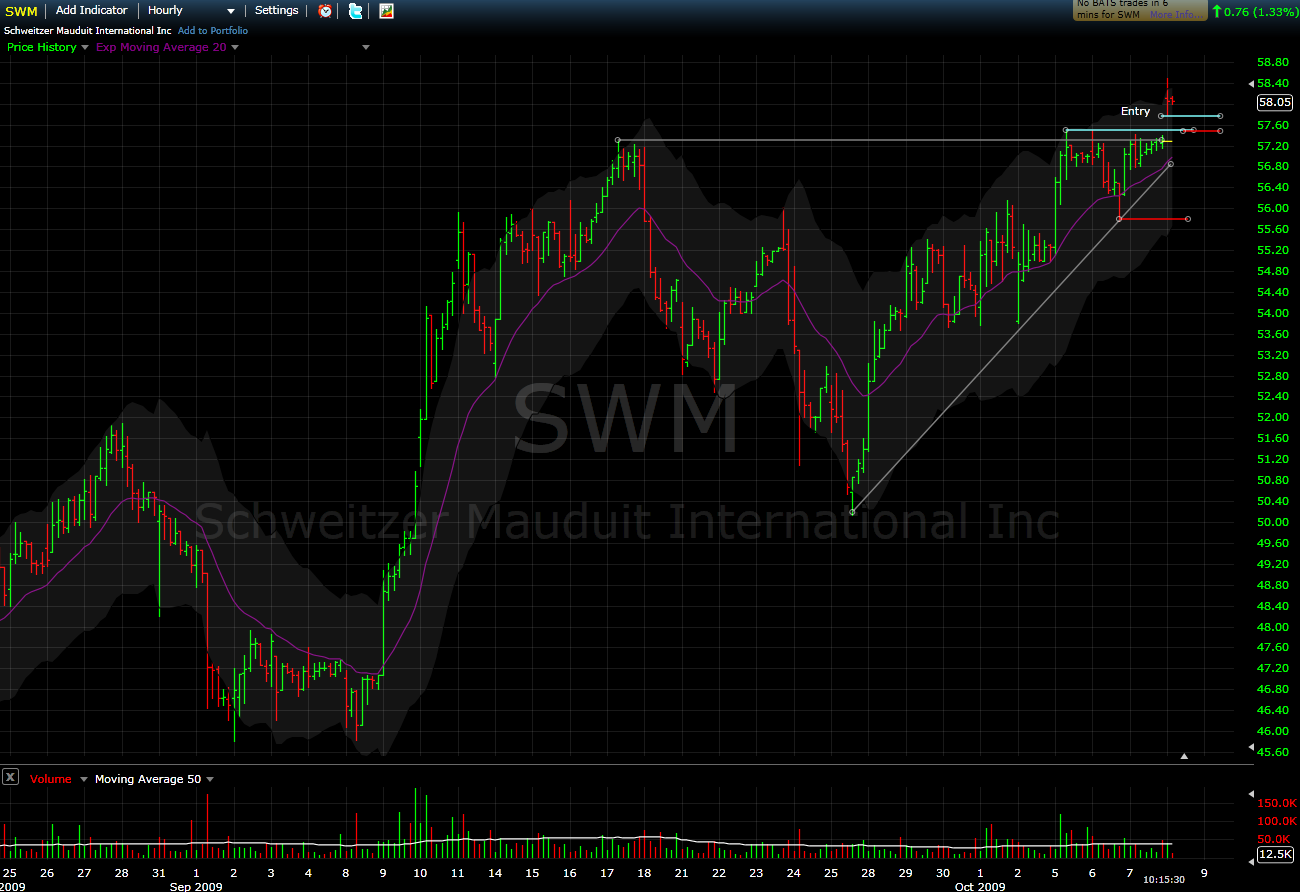
Task: Click the 45.60 price axis label
Action: pos(1272,752)
